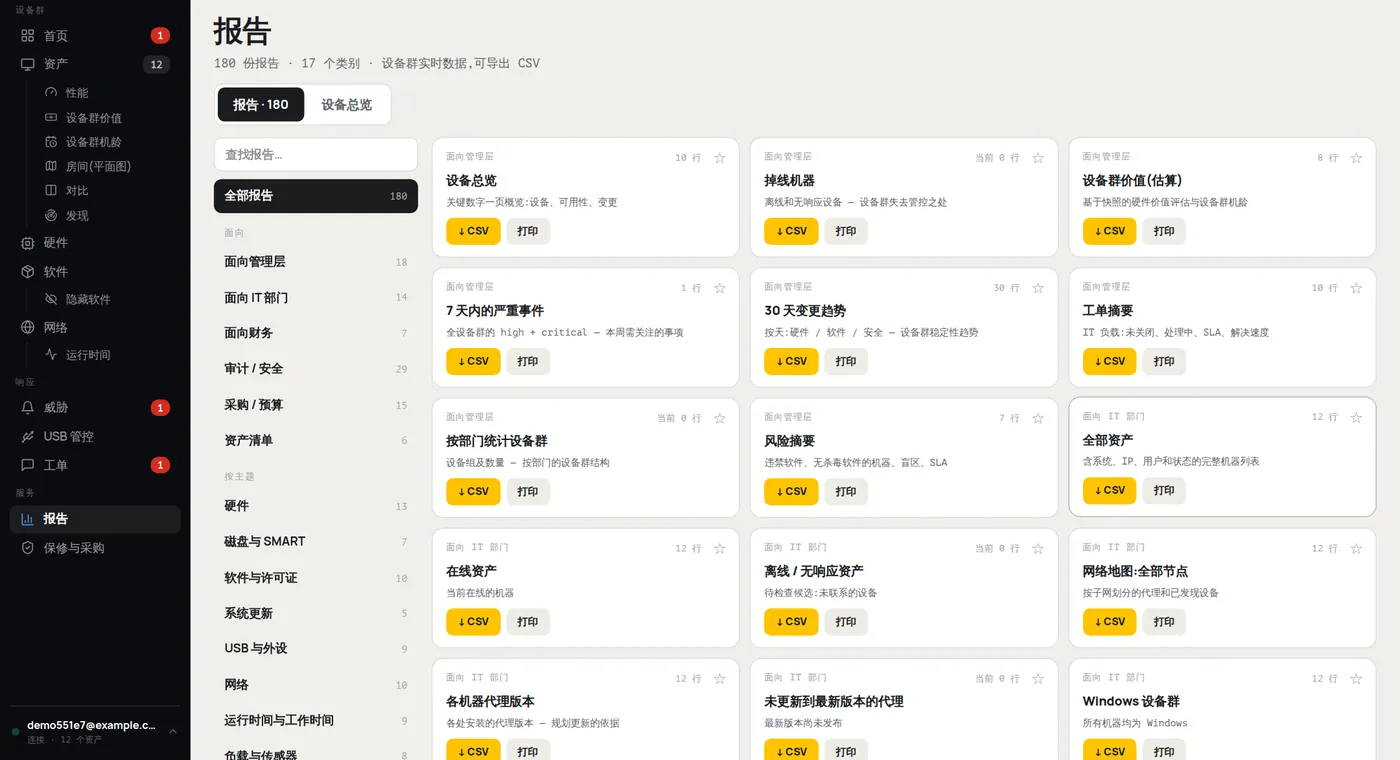Filter reports by 面向财务

316,333
